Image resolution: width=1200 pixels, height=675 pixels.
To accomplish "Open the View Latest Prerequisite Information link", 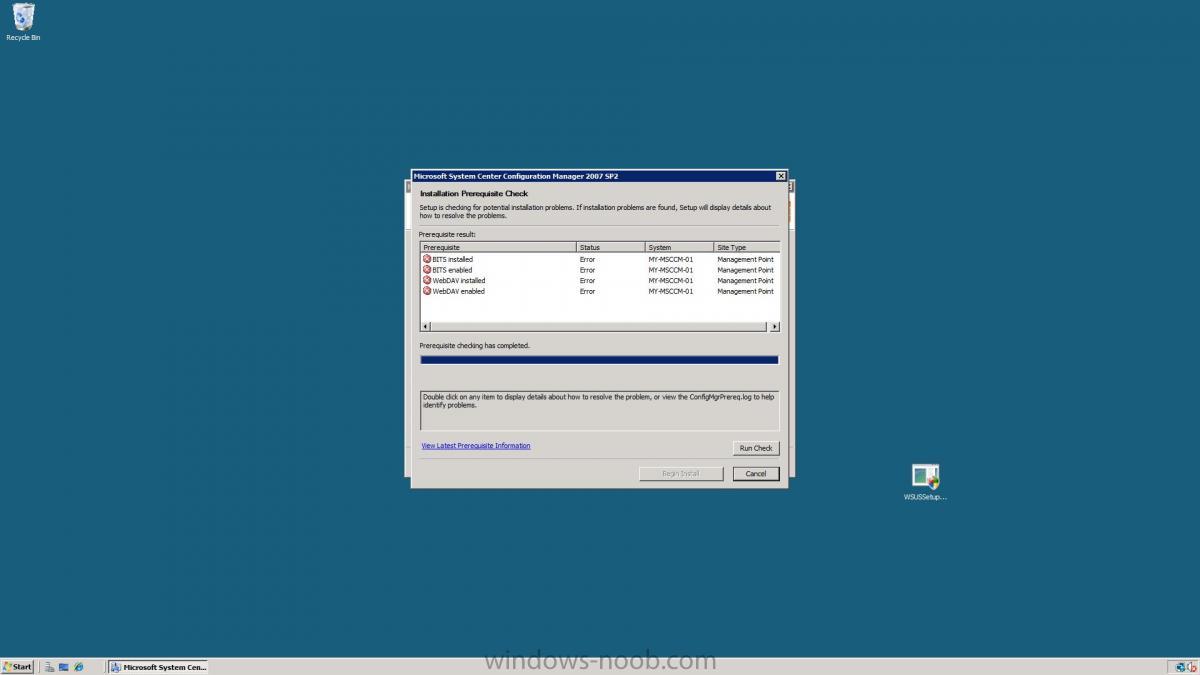I will (476, 446).
